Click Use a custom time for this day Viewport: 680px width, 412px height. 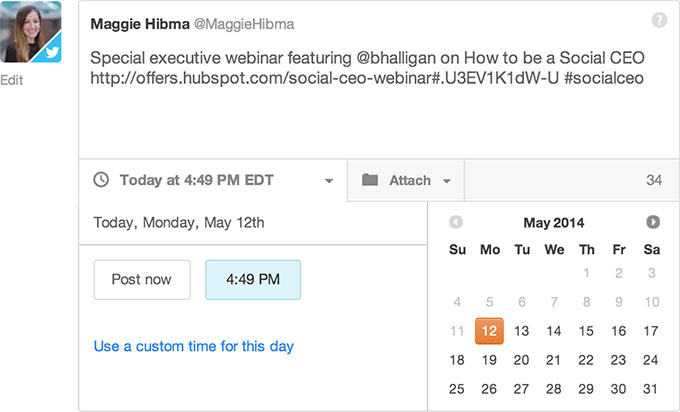point(194,346)
